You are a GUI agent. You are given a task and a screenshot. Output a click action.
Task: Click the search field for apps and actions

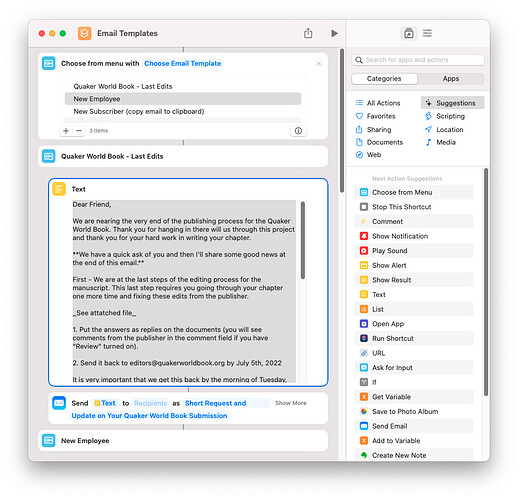418,60
